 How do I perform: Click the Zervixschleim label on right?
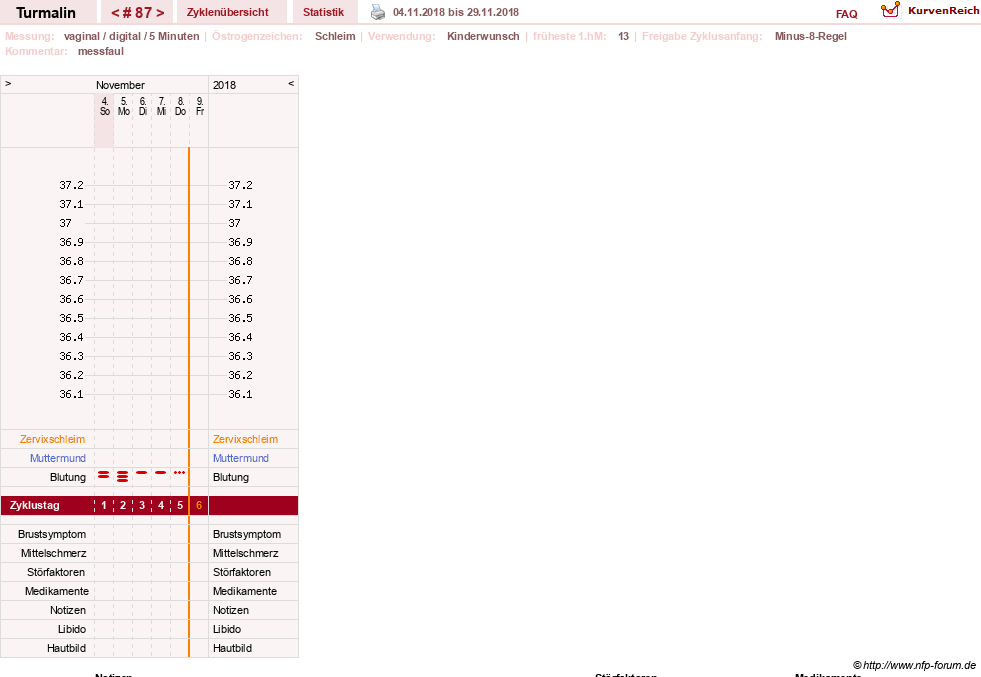pos(245,439)
